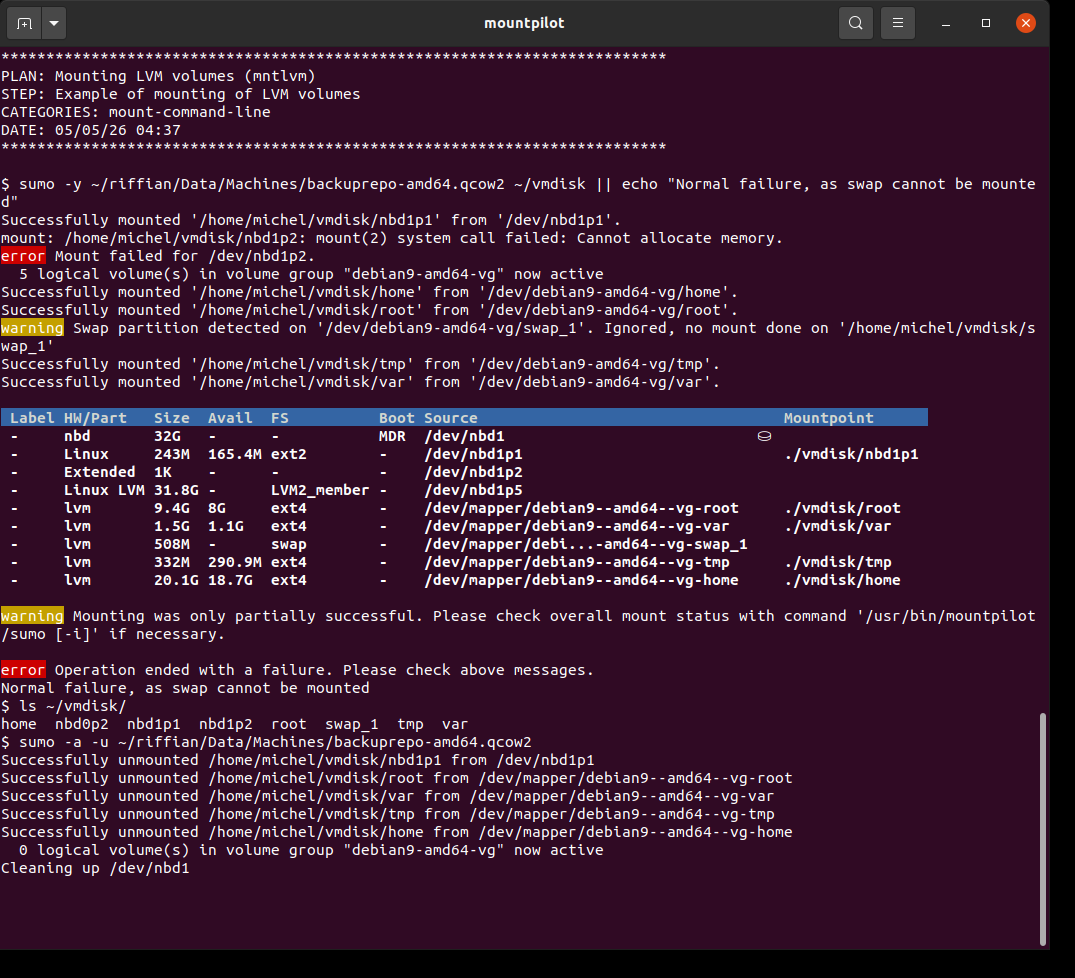This screenshot has width=1075, height=978.
Task: Click the 'Source' column header
Action: coord(450,417)
